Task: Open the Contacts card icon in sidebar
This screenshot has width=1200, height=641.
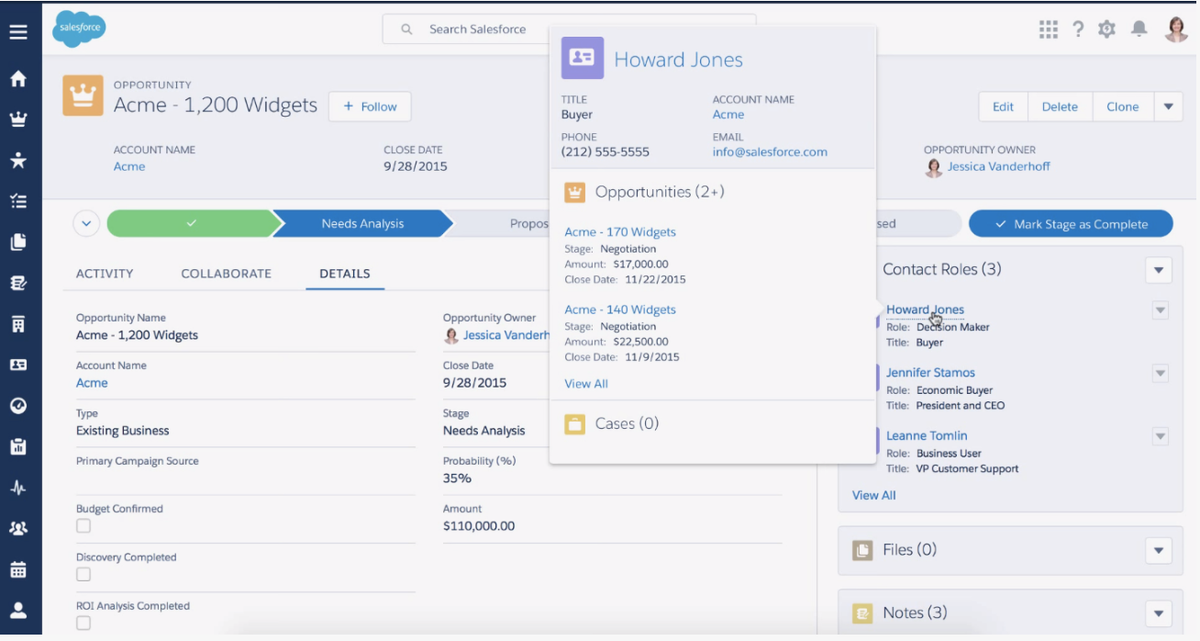Action: pos(18,365)
